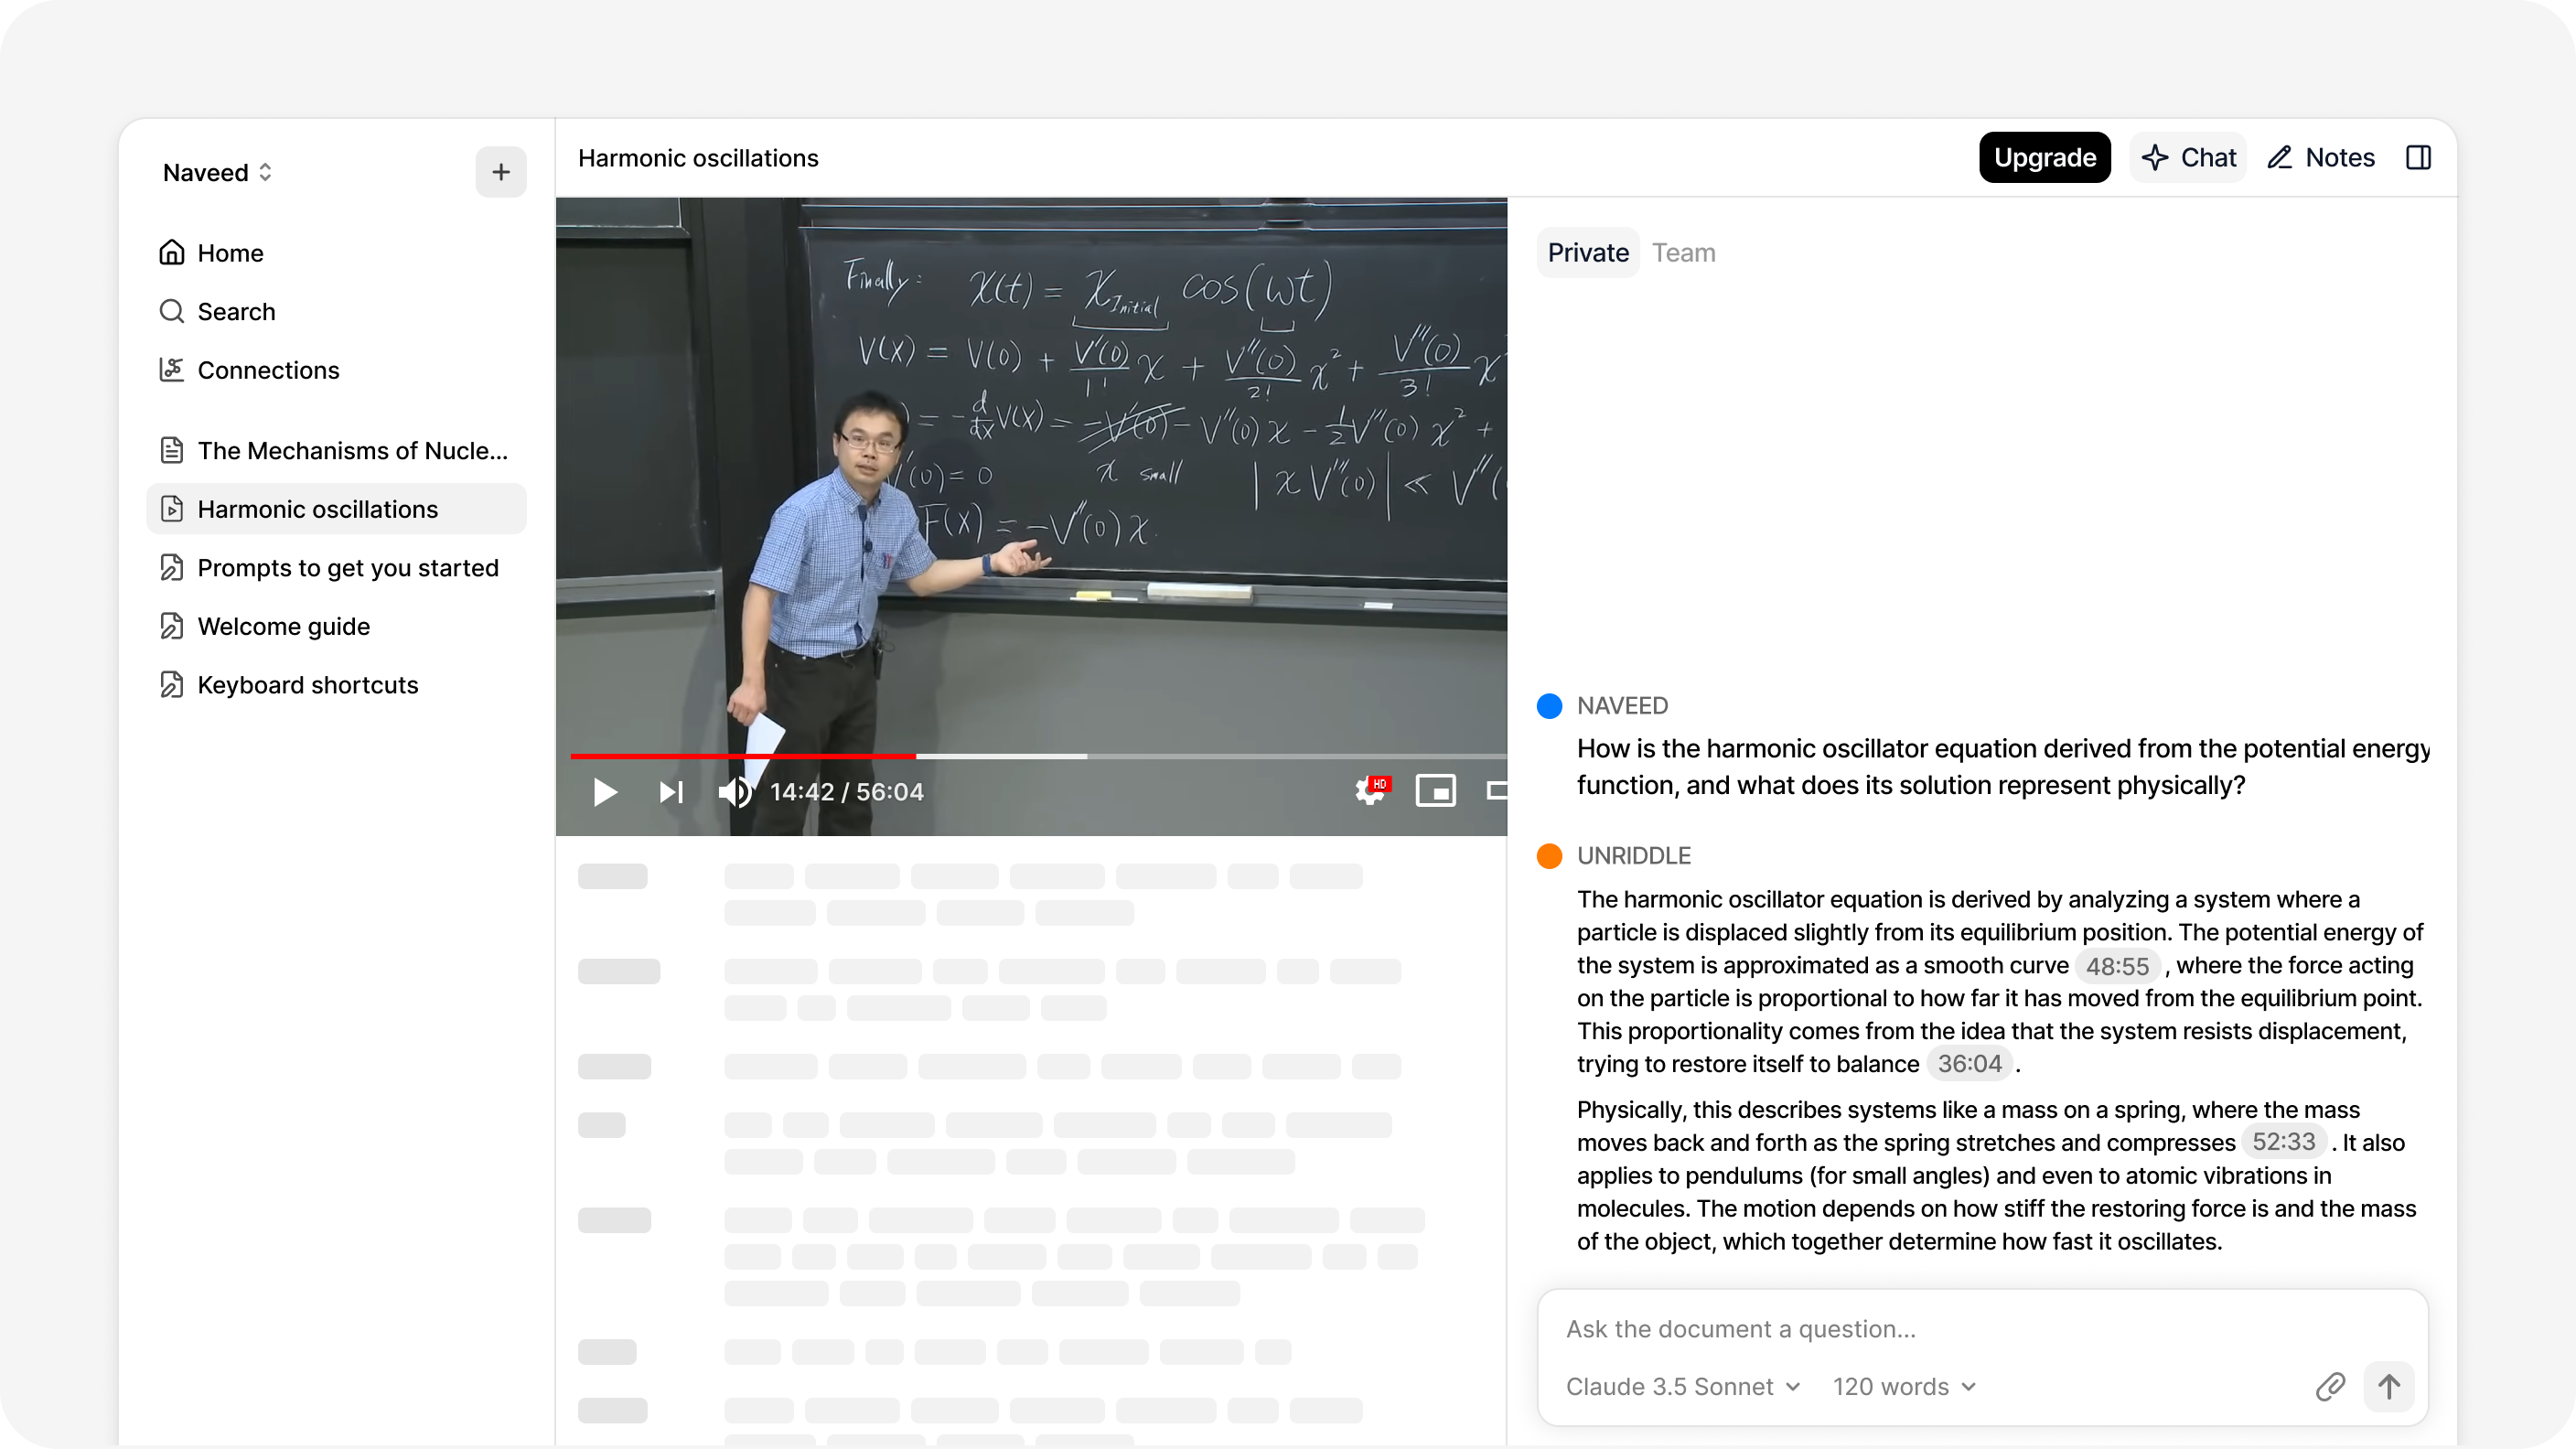Screen dimensions: 2576x1449
Task: Click the Search magnifier icon
Action: click(172, 311)
